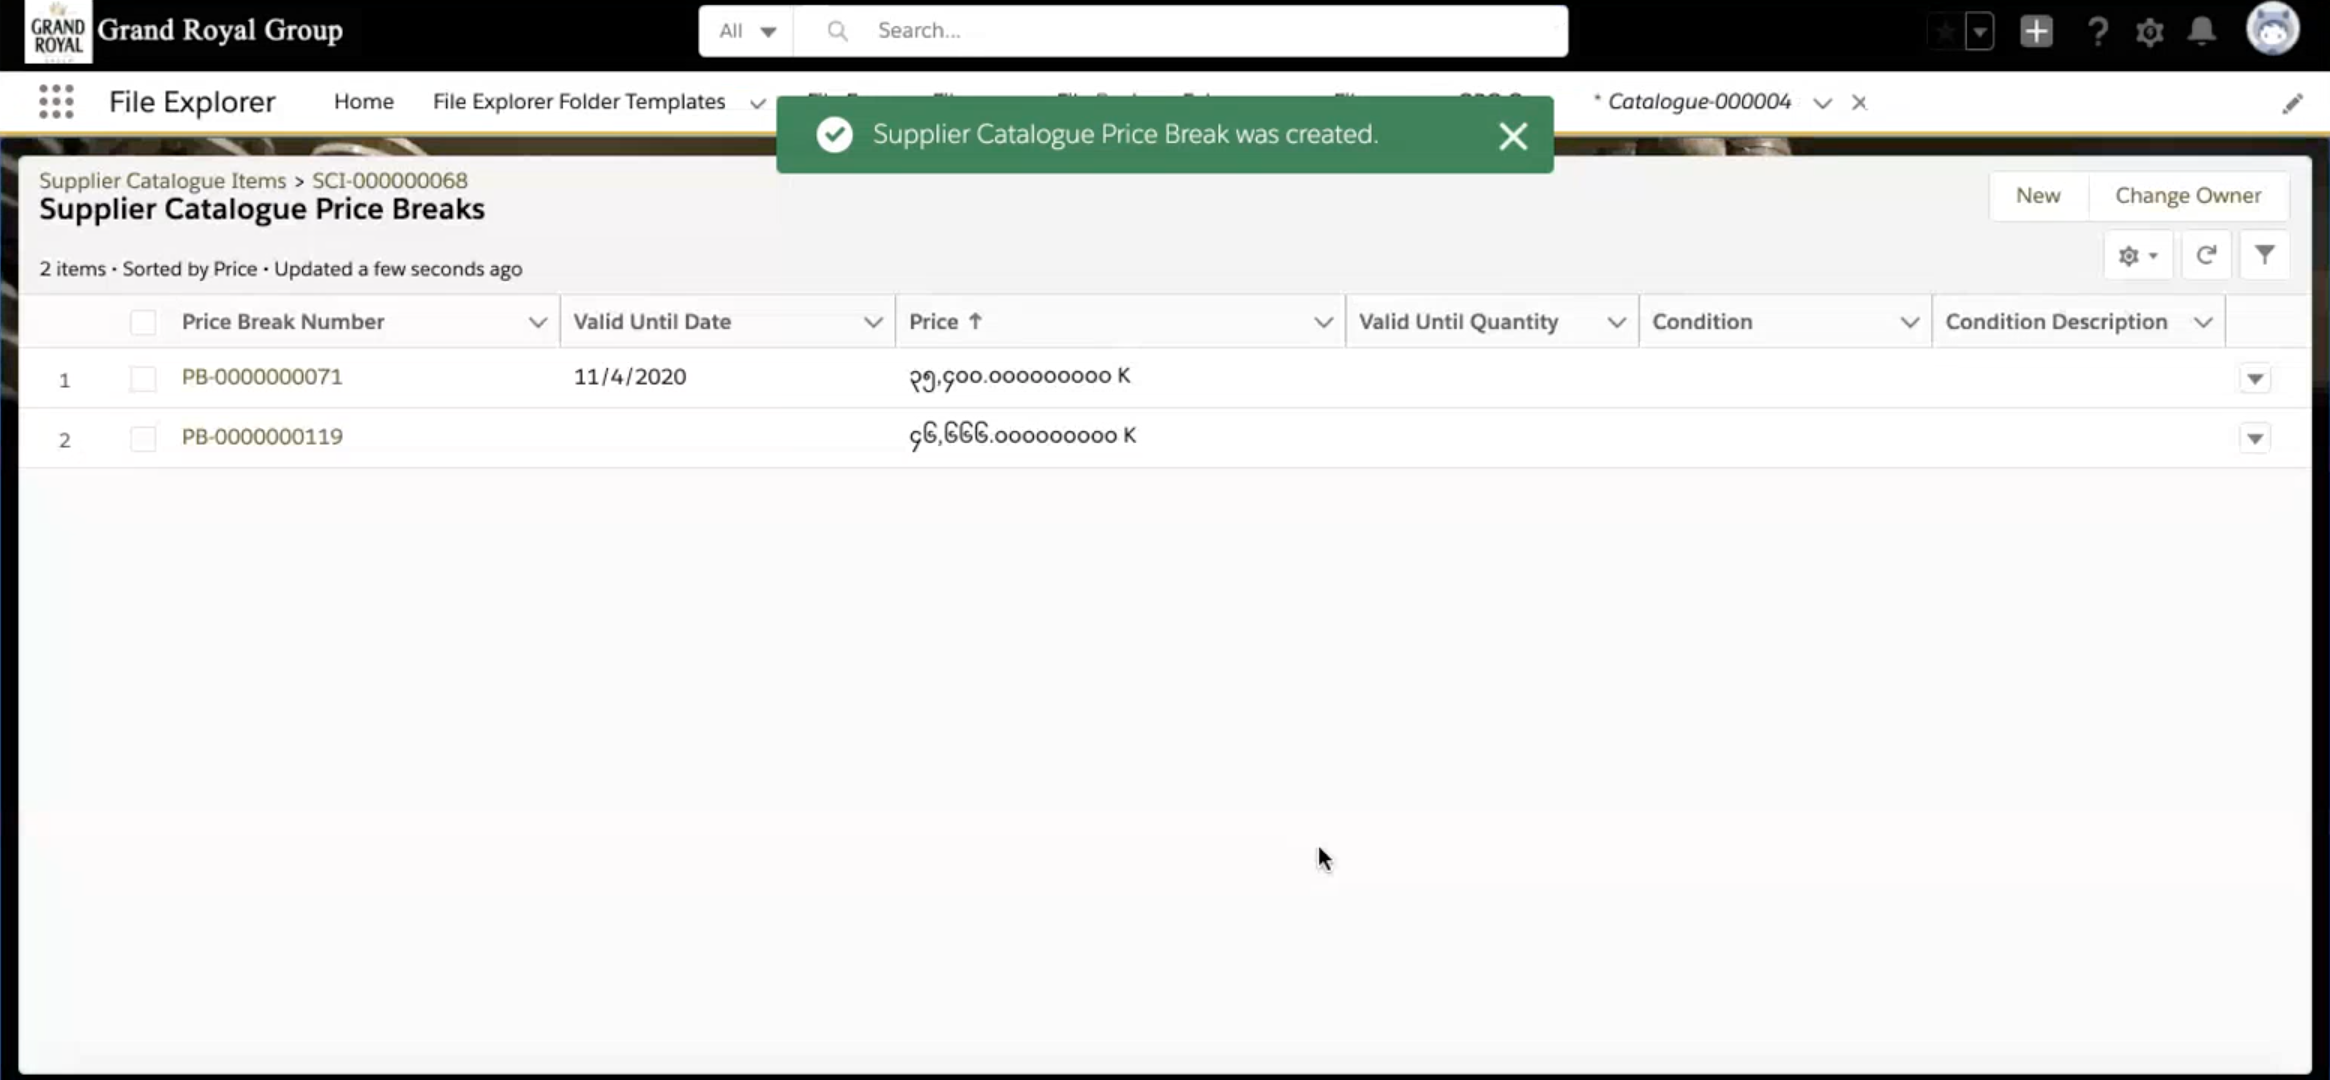Show list filters with funnel icon
The image size is (2330, 1080).
tap(2264, 256)
